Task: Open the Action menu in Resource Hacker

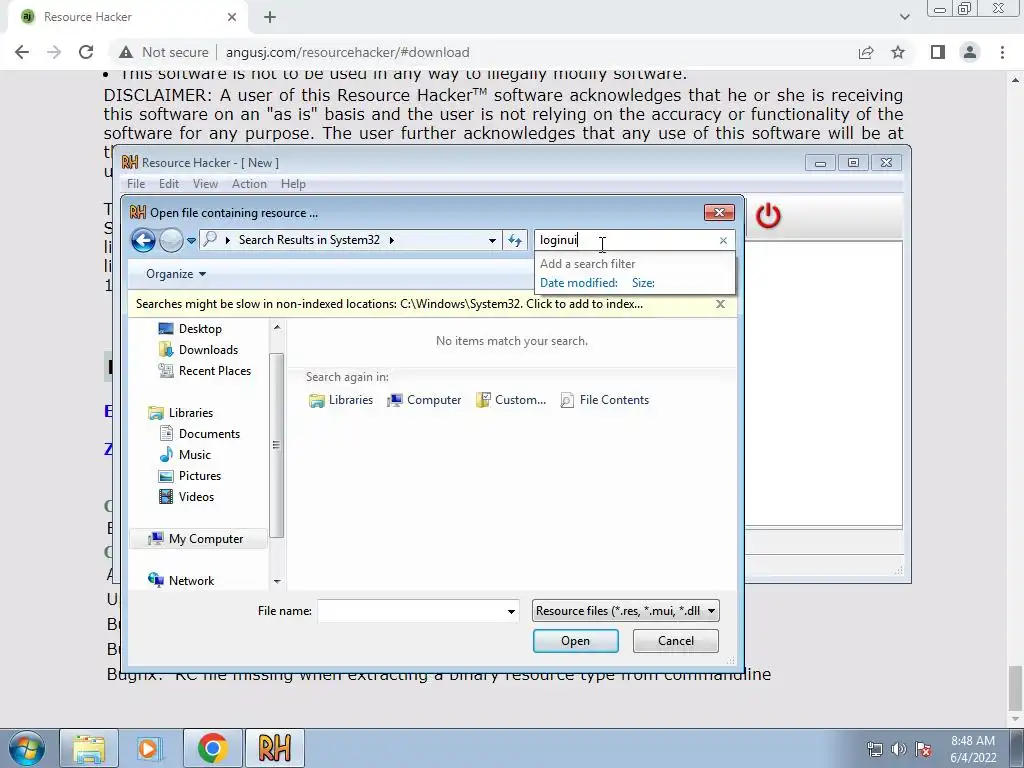Action: tap(249, 184)
